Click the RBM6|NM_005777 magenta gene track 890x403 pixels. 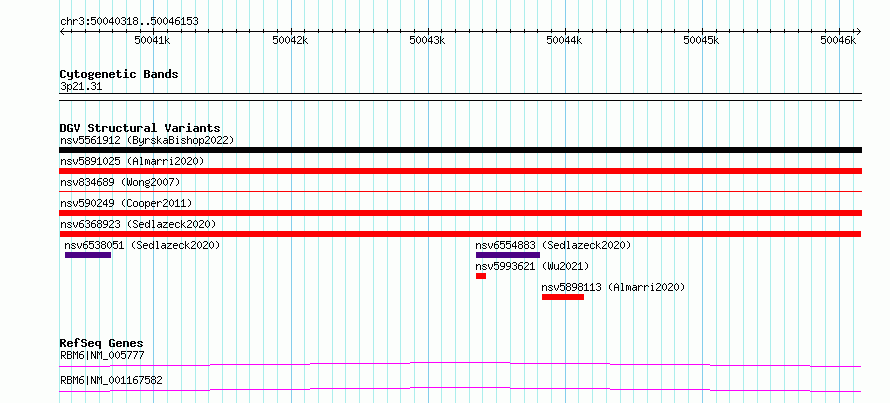tap(460, 364)
